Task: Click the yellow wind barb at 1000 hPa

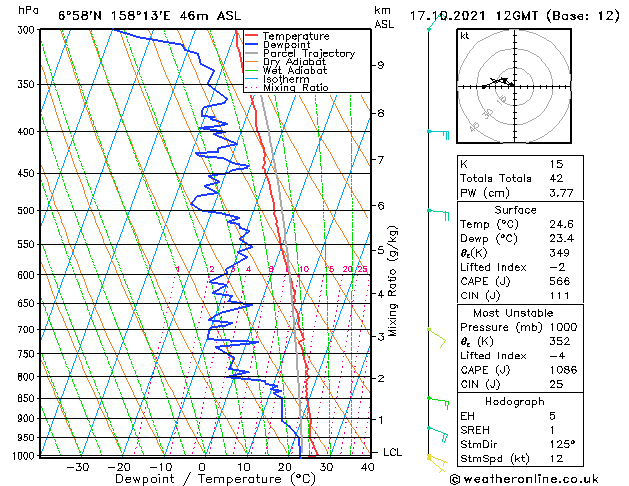Action: [x=437, y=463]
